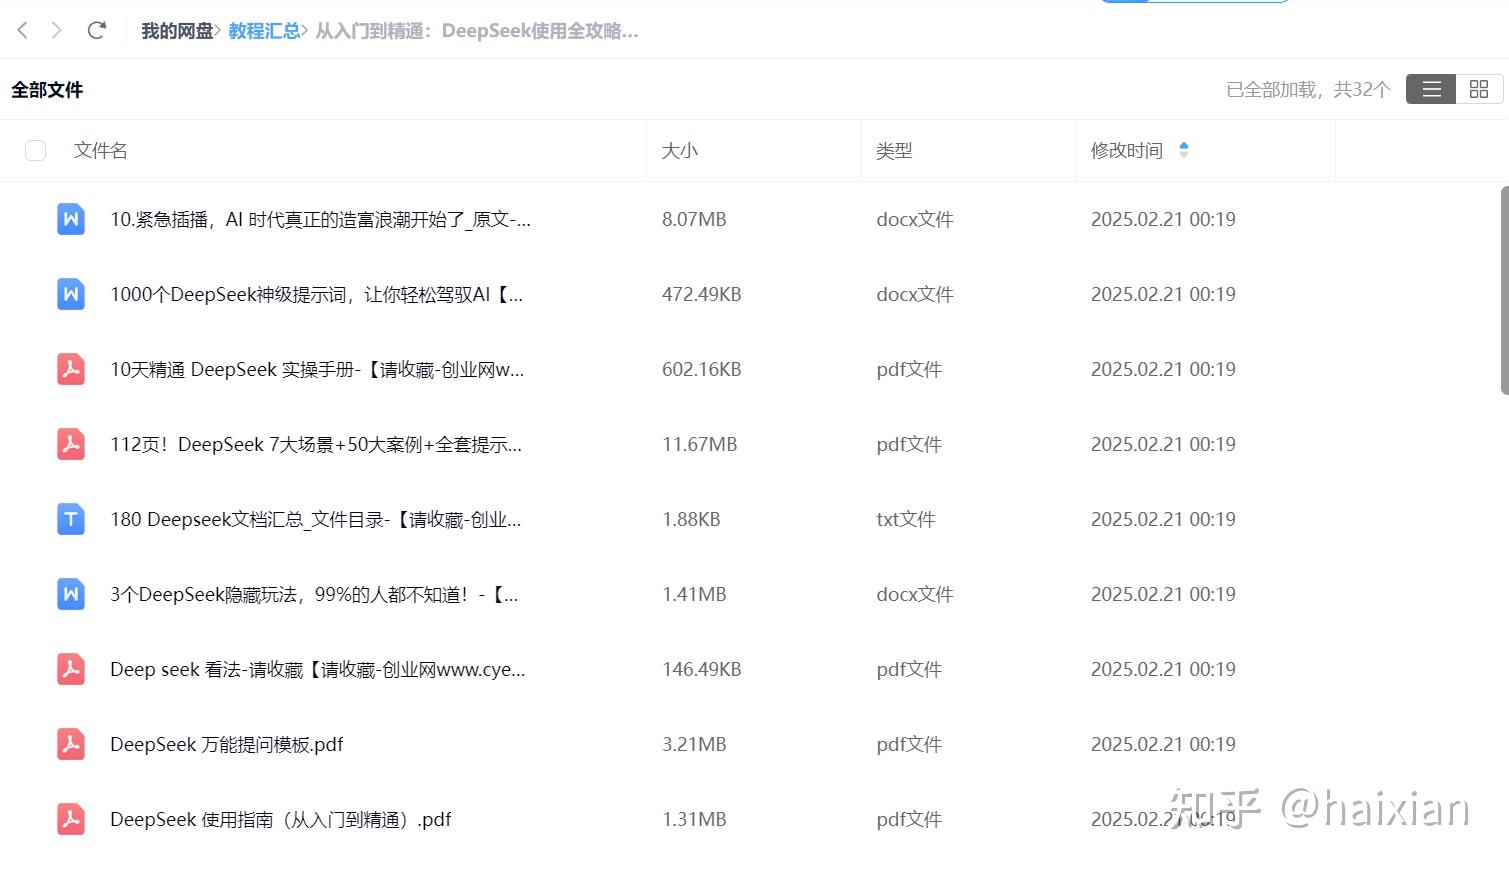
Task: Open file 112页！DeepSeek 7大场景+50大案例
Action: 316,444
